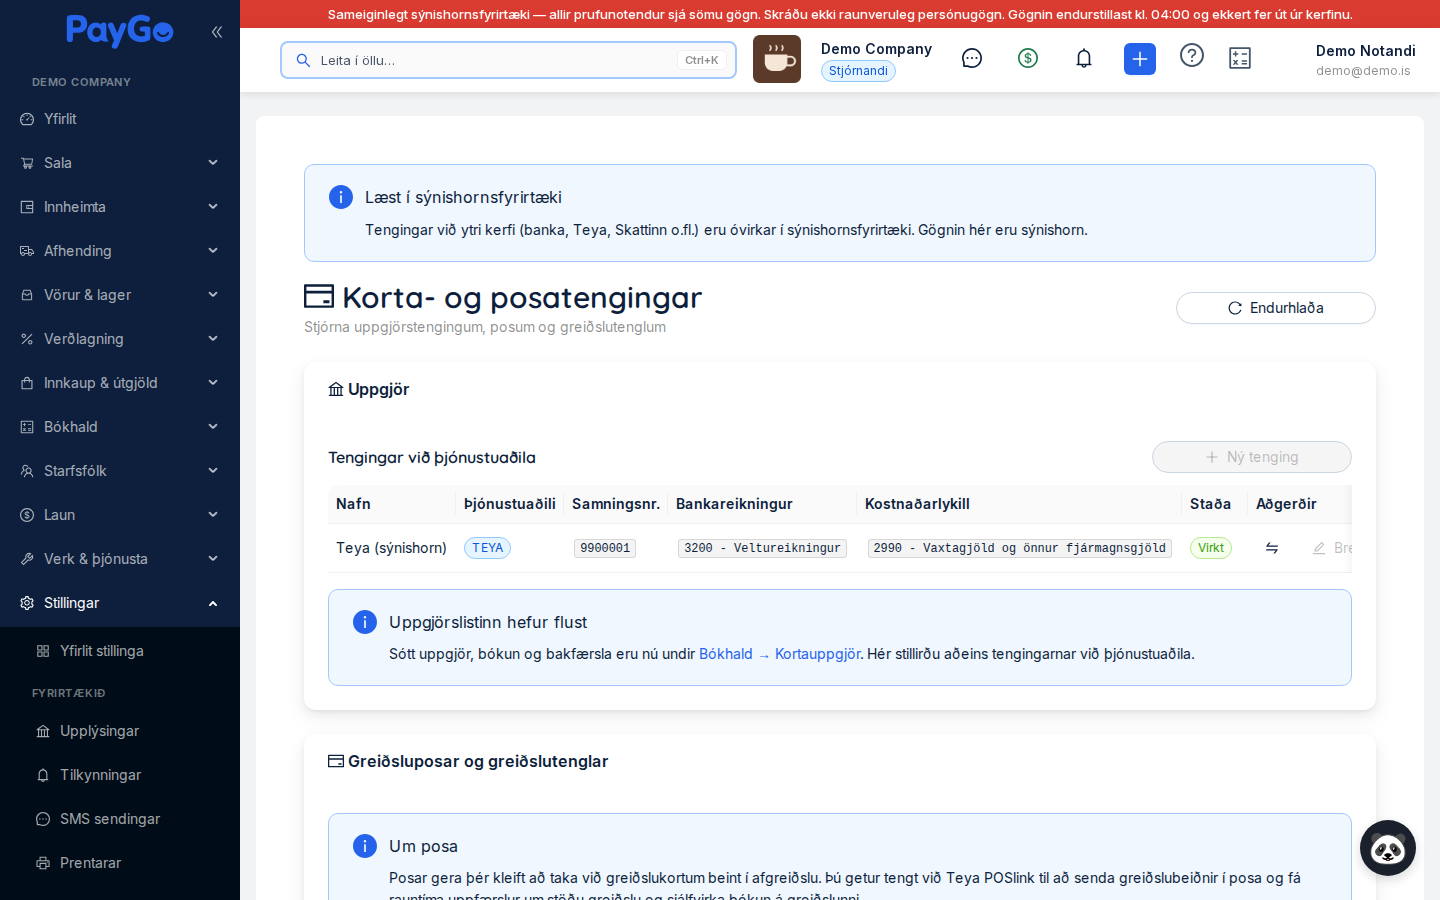Open Tilkynningar settings page
Image resolution: width=1440 pixels, height=900 pixels.
click(x=120, y=775)
